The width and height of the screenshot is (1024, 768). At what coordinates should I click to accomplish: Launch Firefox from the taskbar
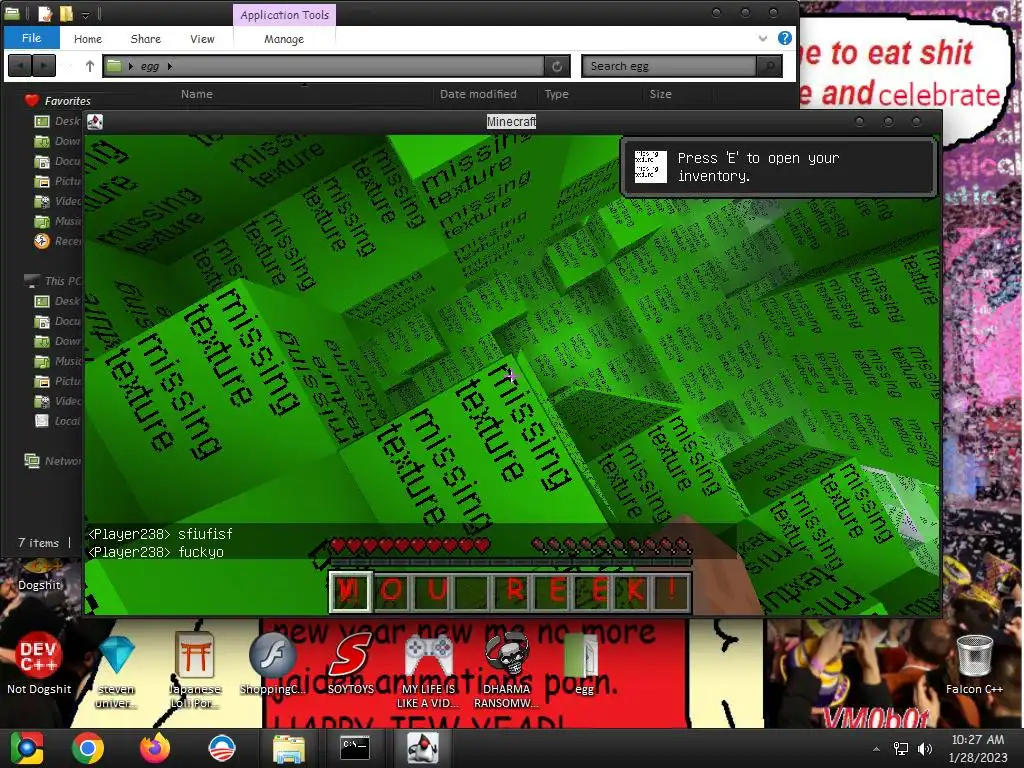155,748
